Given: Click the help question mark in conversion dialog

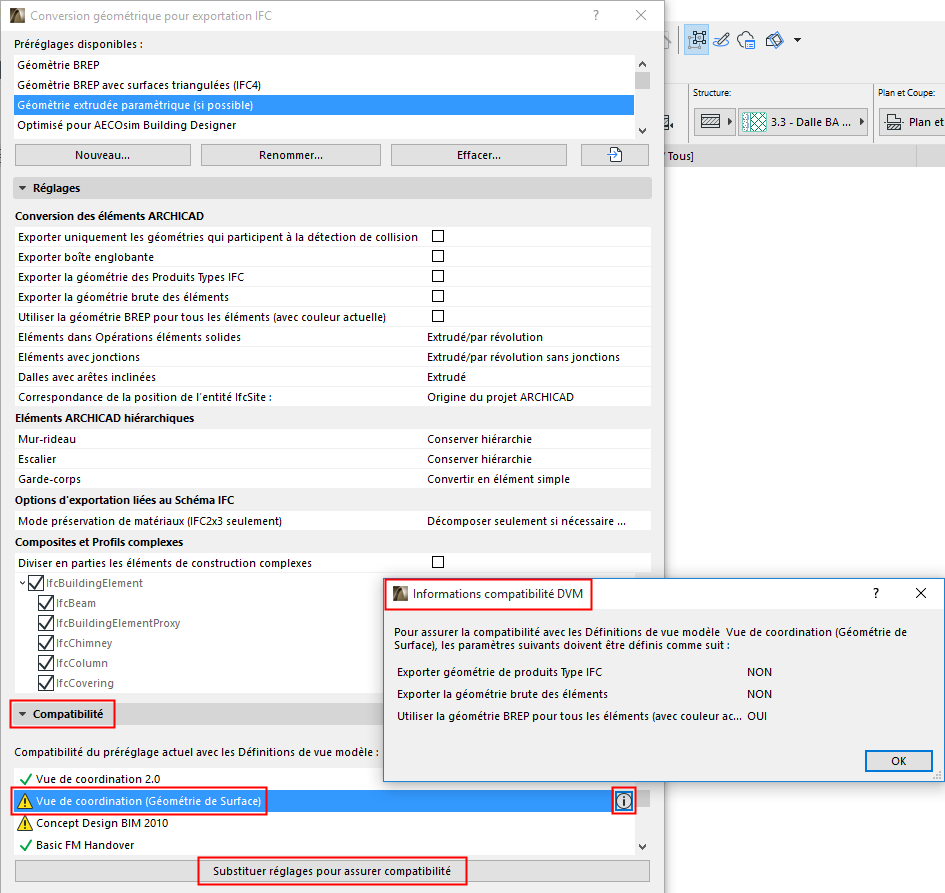Looking at the screenshot, I should point(596,16).
